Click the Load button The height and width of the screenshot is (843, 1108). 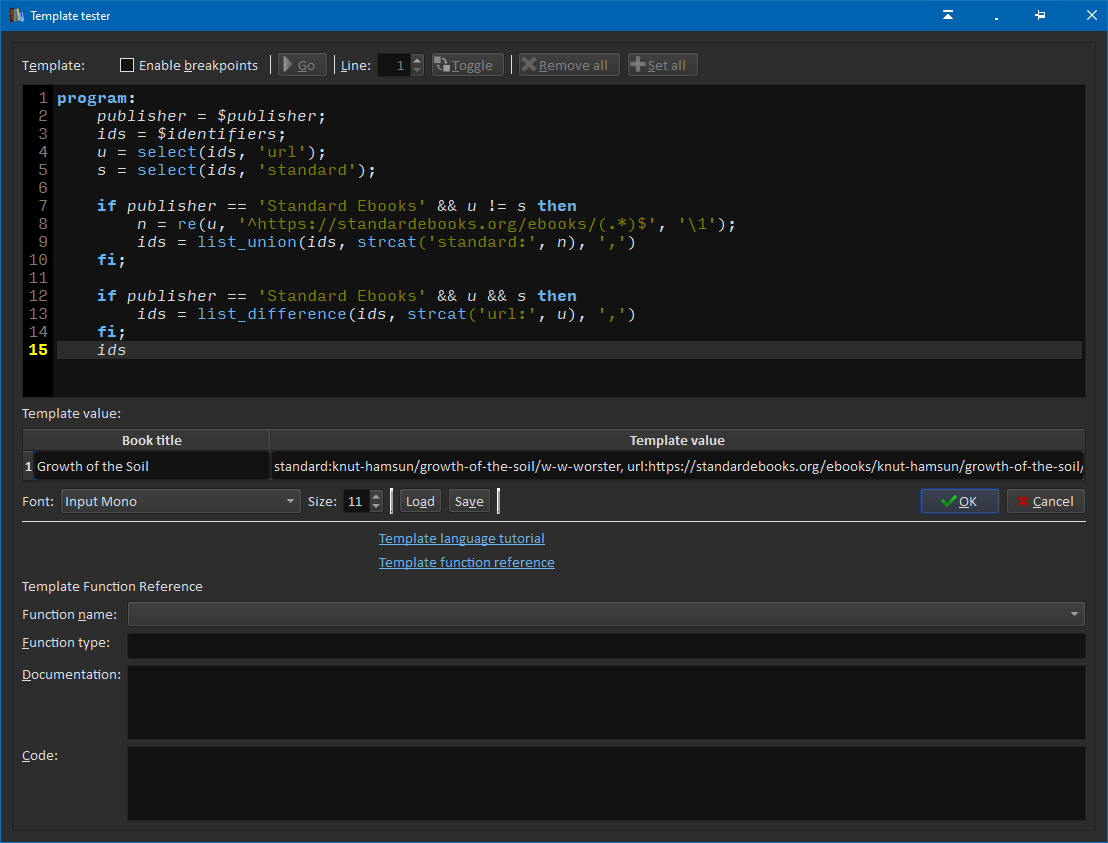(420, 501)
